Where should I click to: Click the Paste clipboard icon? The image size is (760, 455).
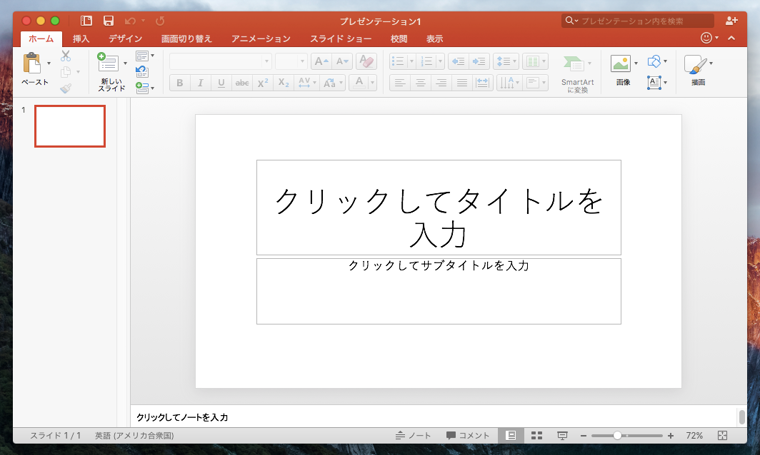pos(32,63)
